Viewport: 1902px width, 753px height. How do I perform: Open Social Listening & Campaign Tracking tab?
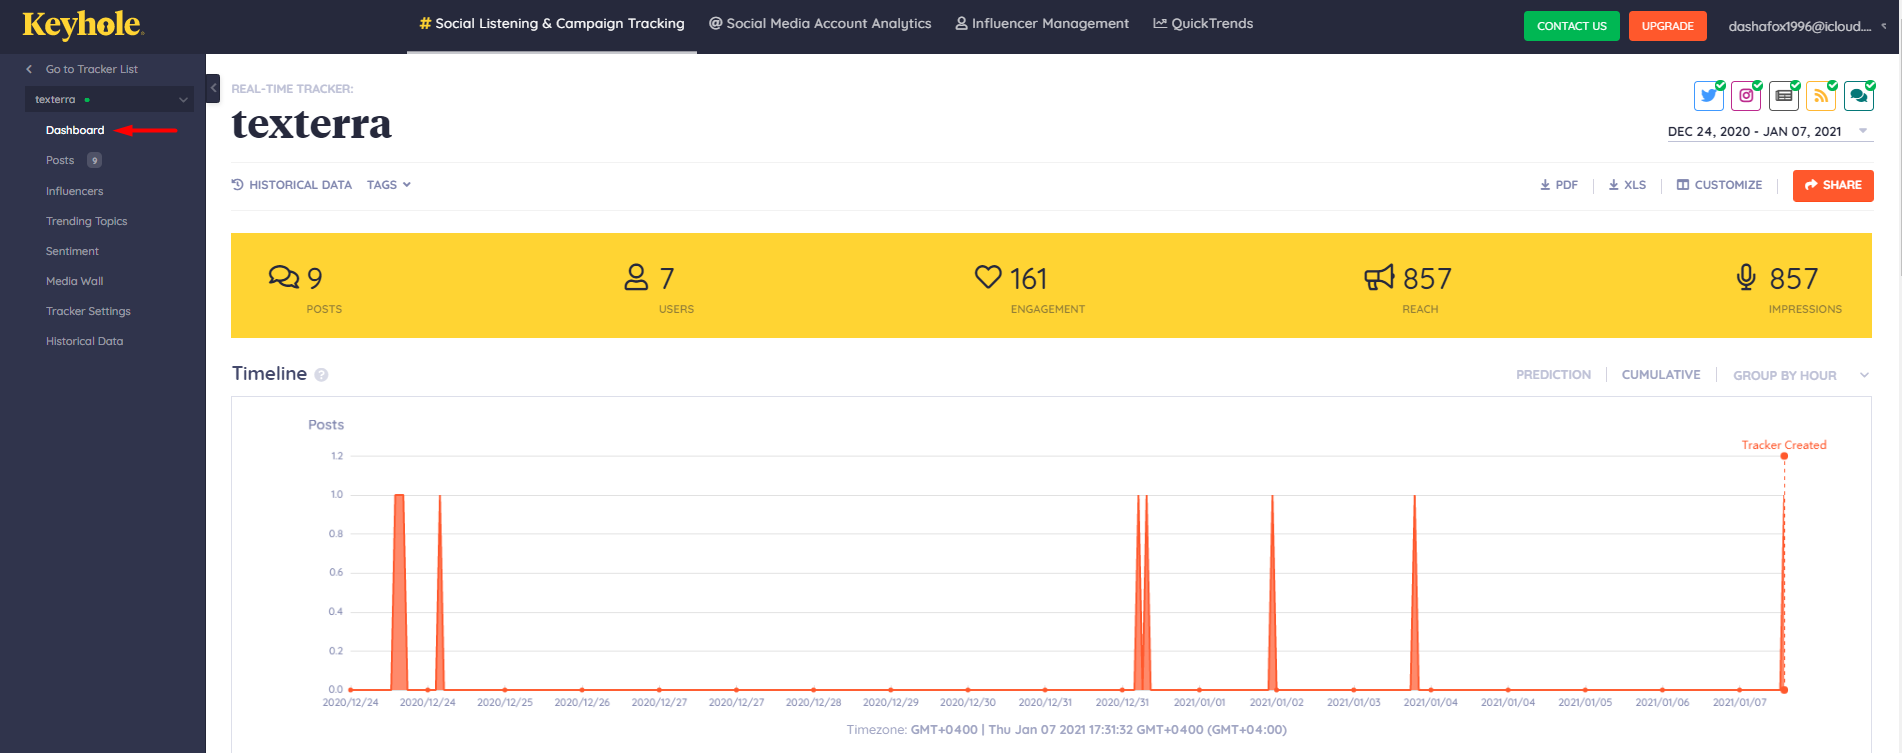pyautogui.click(x=552, y=24)
